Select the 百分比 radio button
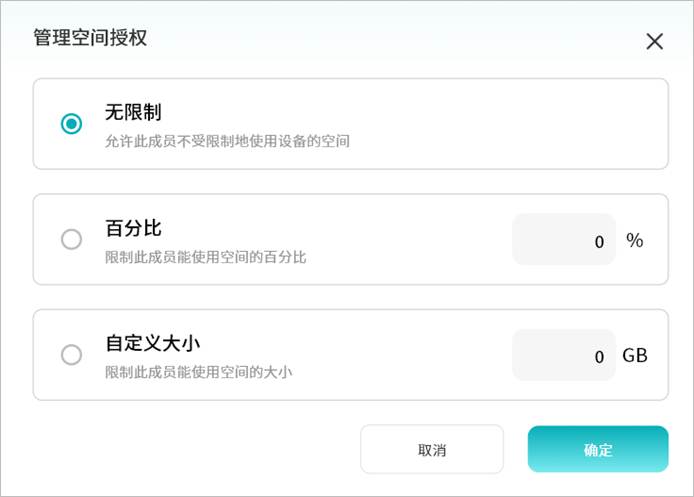Screen dimensions: 694x497 (x=71, y=240)
